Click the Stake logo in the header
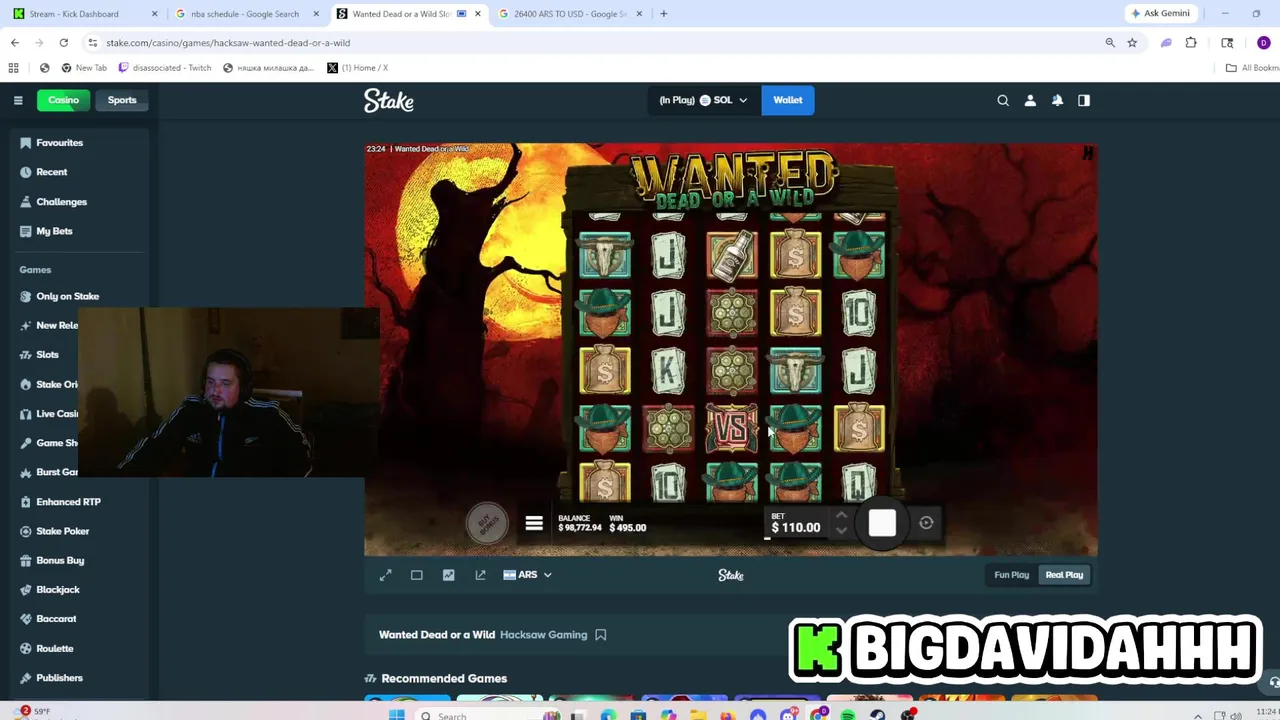The height and width of the screenshot is (720, 1280). [388, 100]
